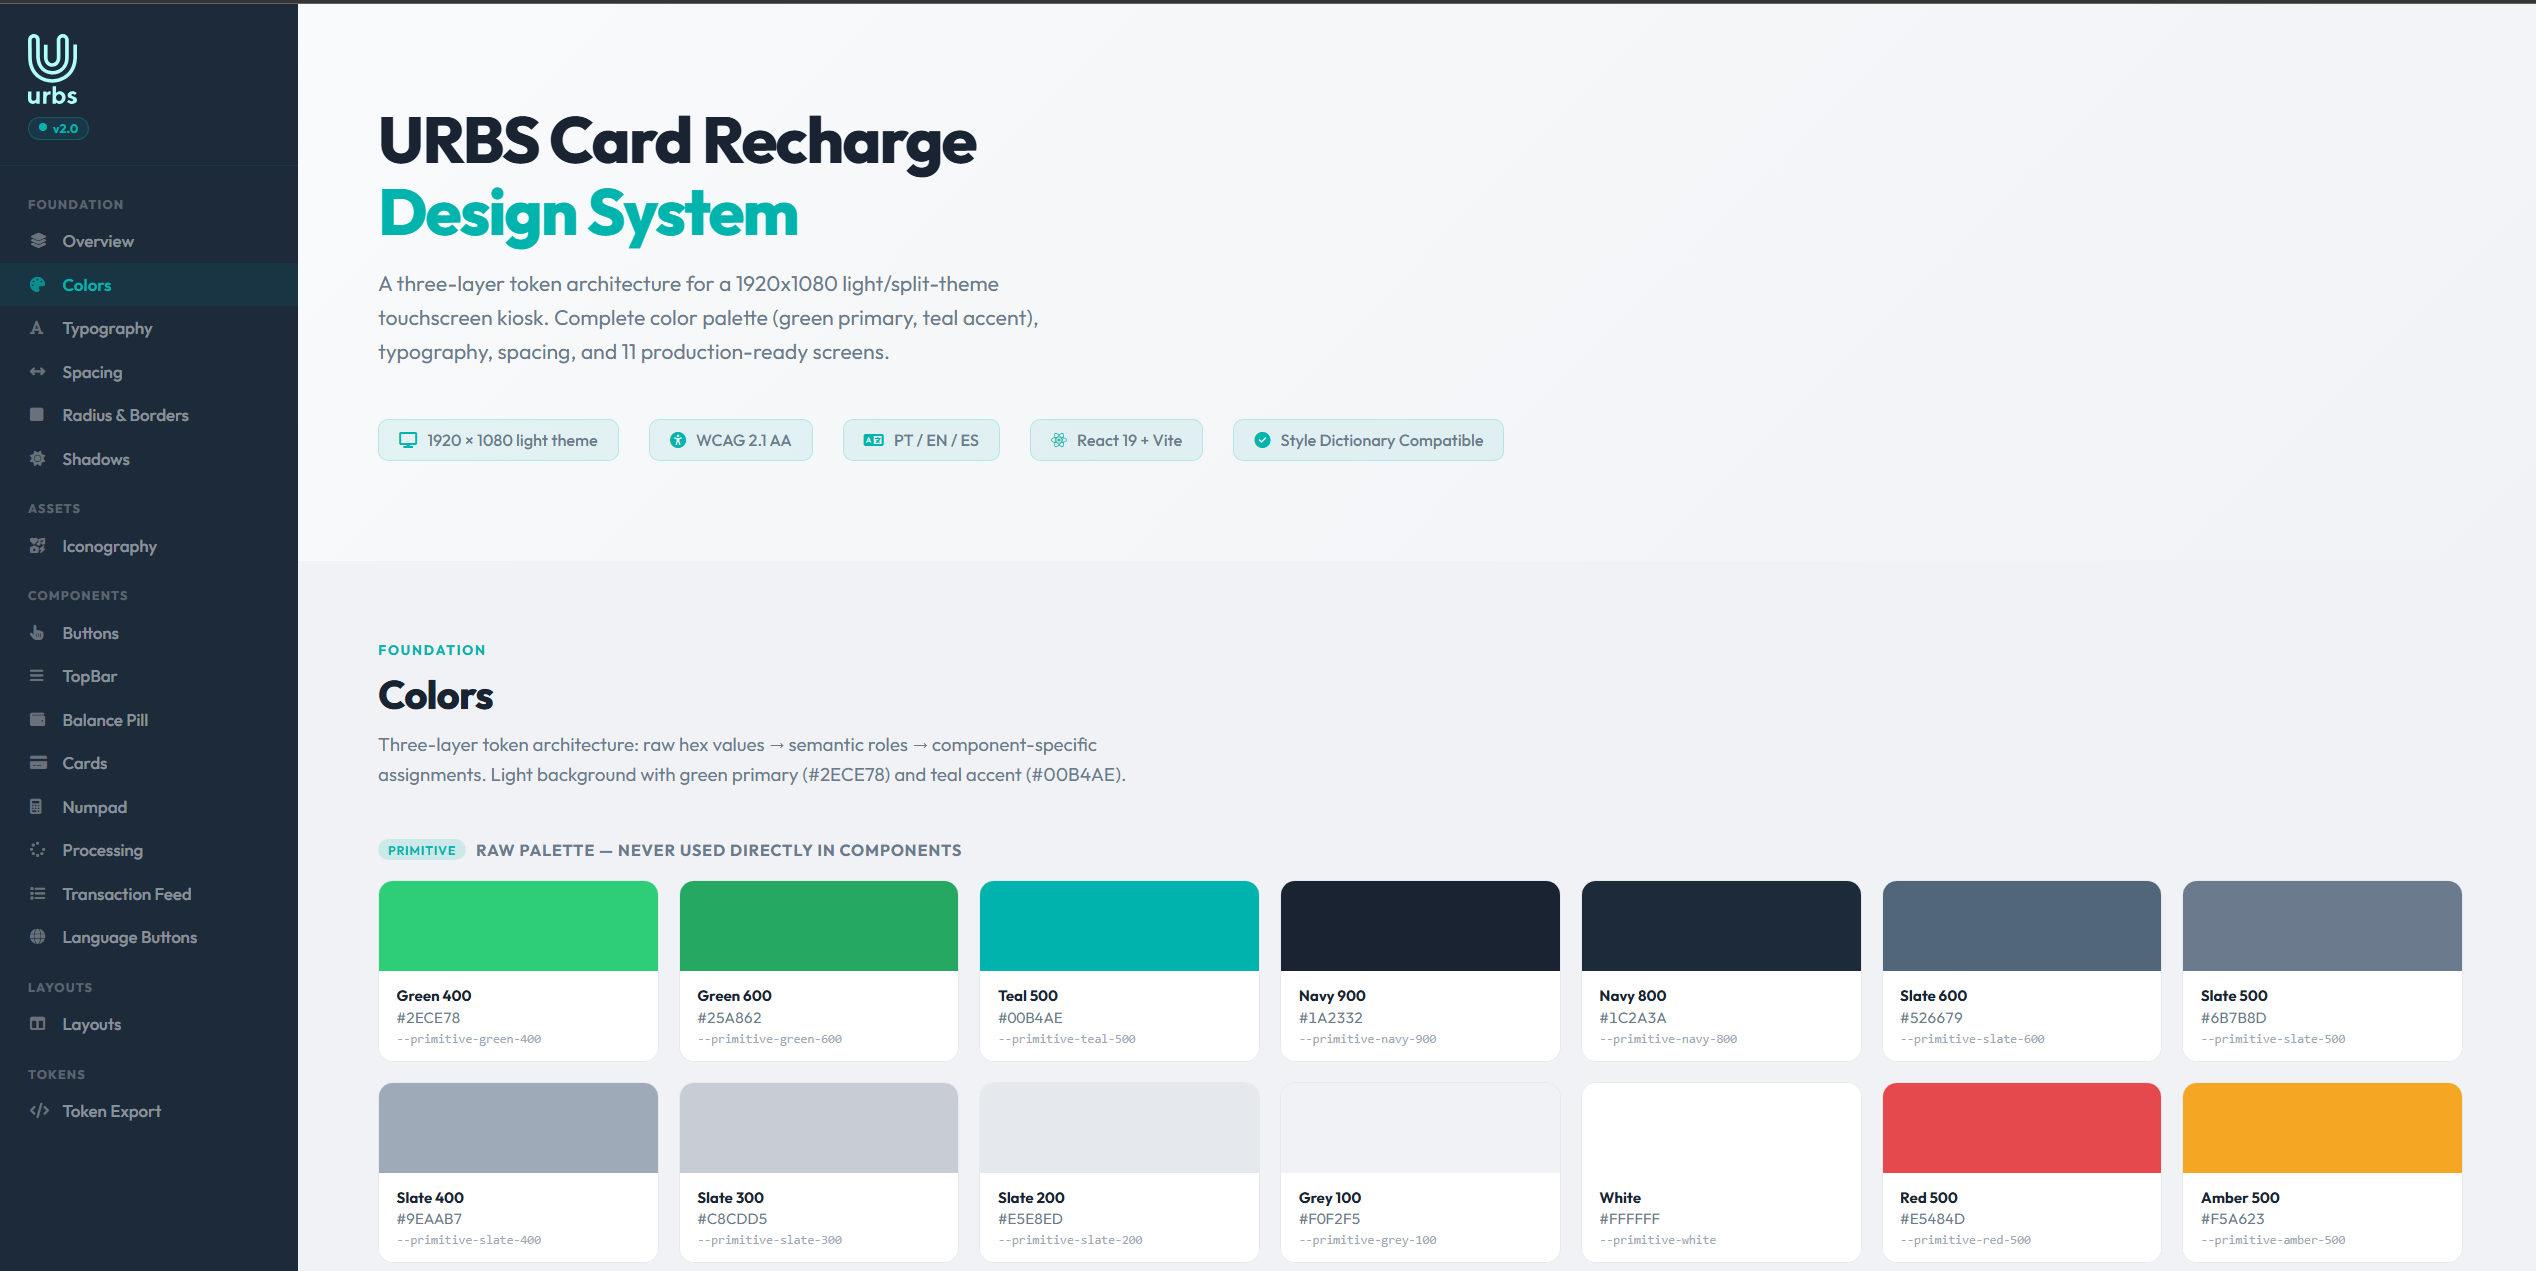
Task: Click the URBS logo at top left
Action: point(52,65)
